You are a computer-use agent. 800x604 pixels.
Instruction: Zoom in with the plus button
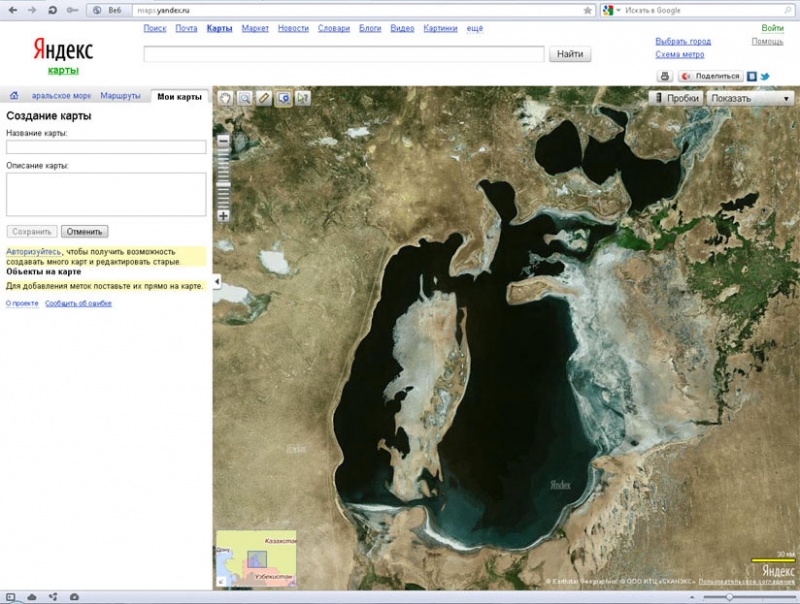click(x=223, y=216)
